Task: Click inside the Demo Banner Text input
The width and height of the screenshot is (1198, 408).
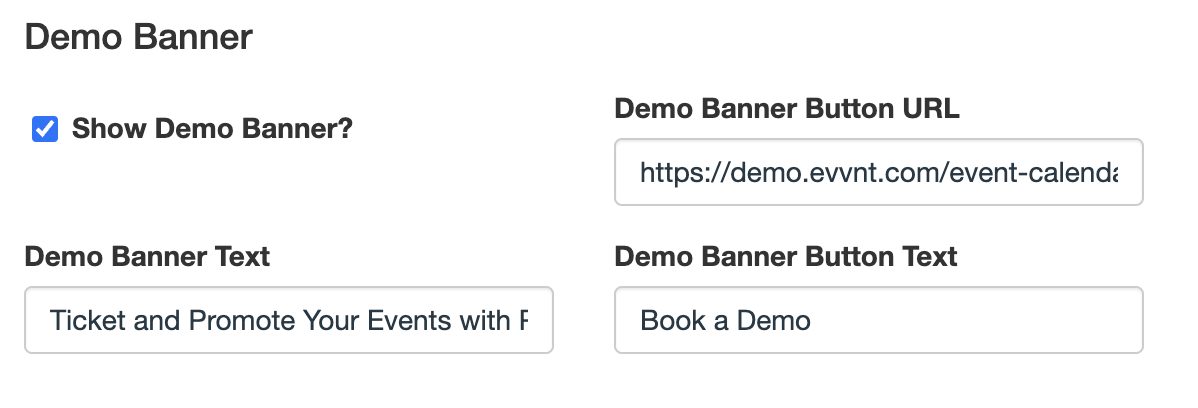Action: pyautogui.click(x=289, y=320)
